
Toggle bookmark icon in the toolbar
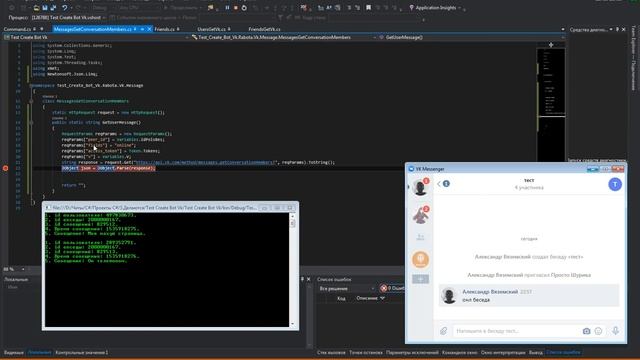pyautogui.click(x=368, y=8)
